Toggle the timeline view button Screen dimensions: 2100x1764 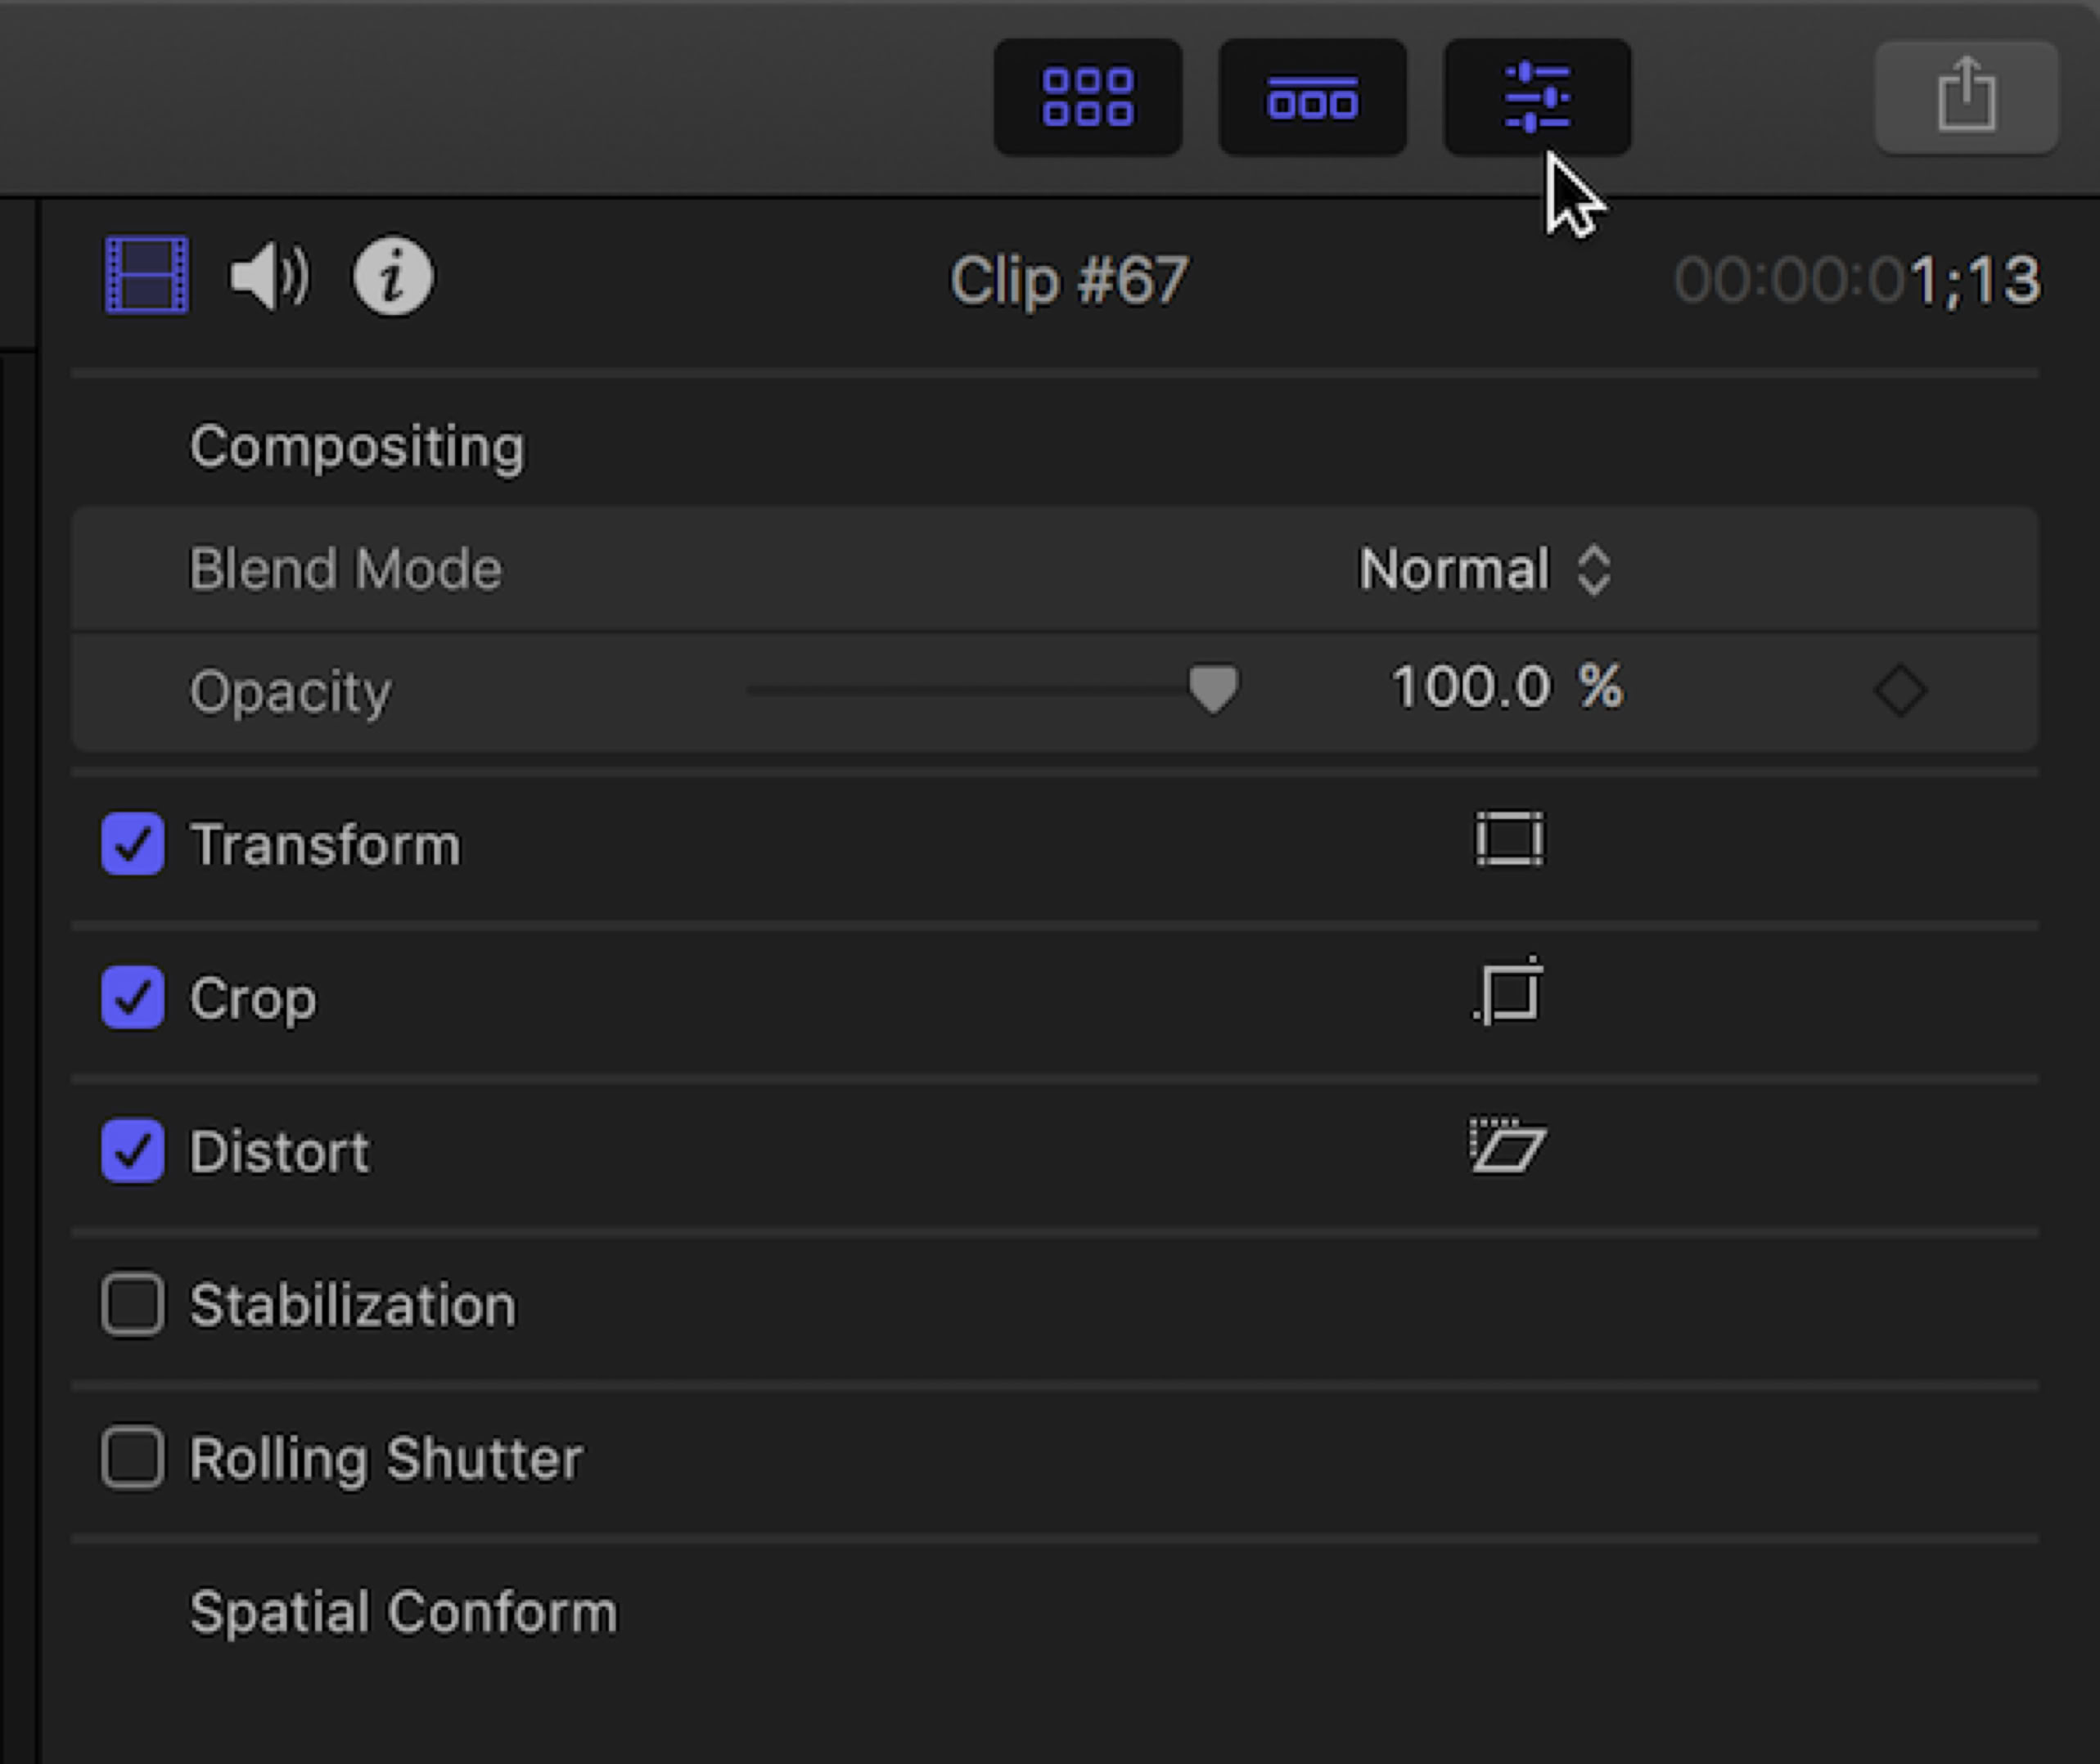click(1312, 97)
